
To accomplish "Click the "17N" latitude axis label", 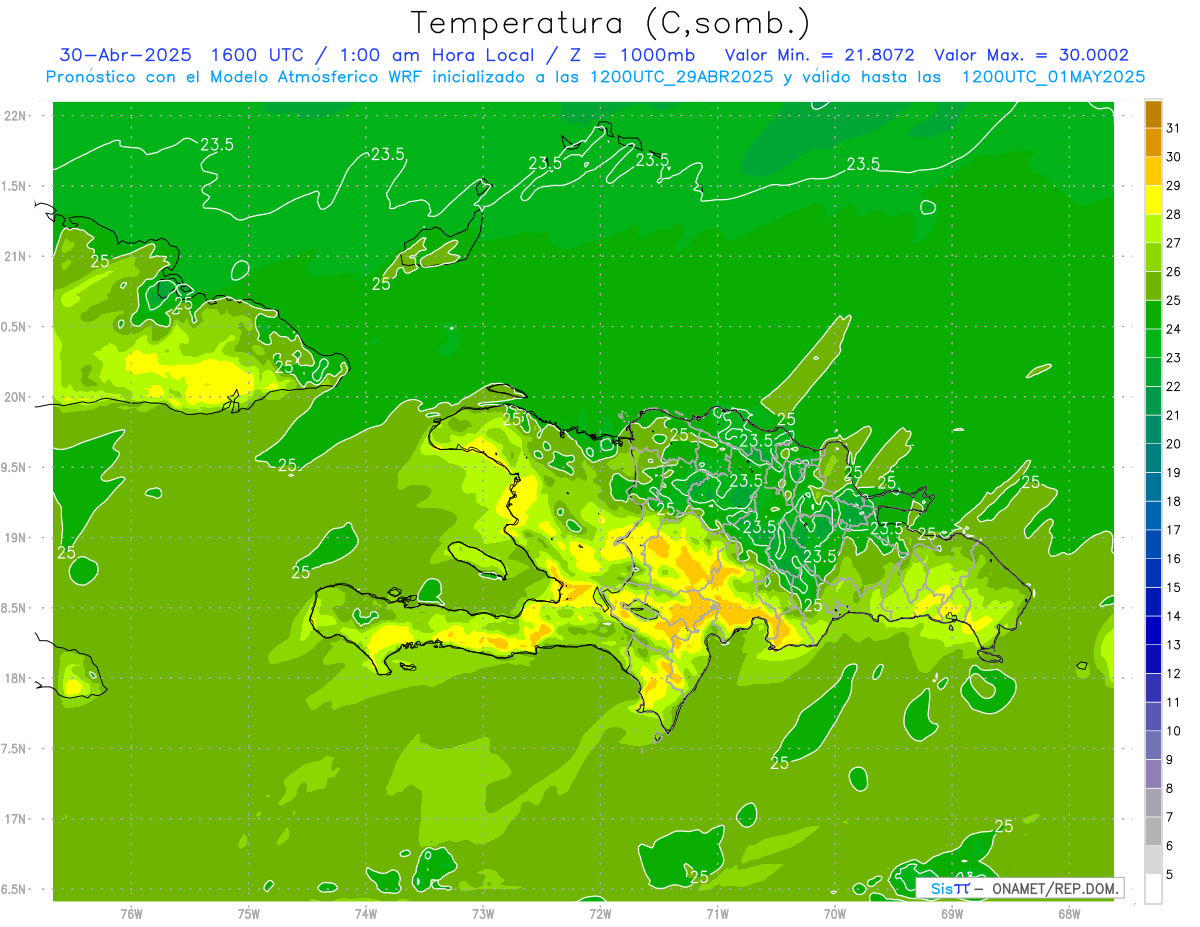I will coord(15,819).
